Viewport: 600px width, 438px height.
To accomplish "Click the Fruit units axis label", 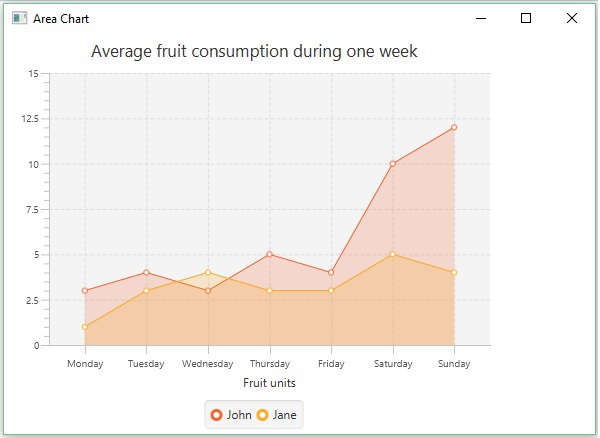I will click(x=270, y=382).
